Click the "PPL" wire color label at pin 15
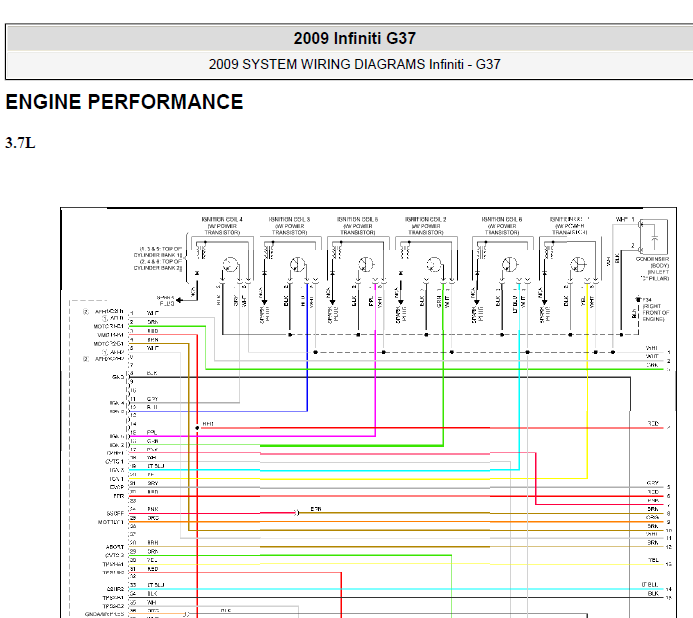This screenshot has width=693, height=618. (x=152, y=432)
